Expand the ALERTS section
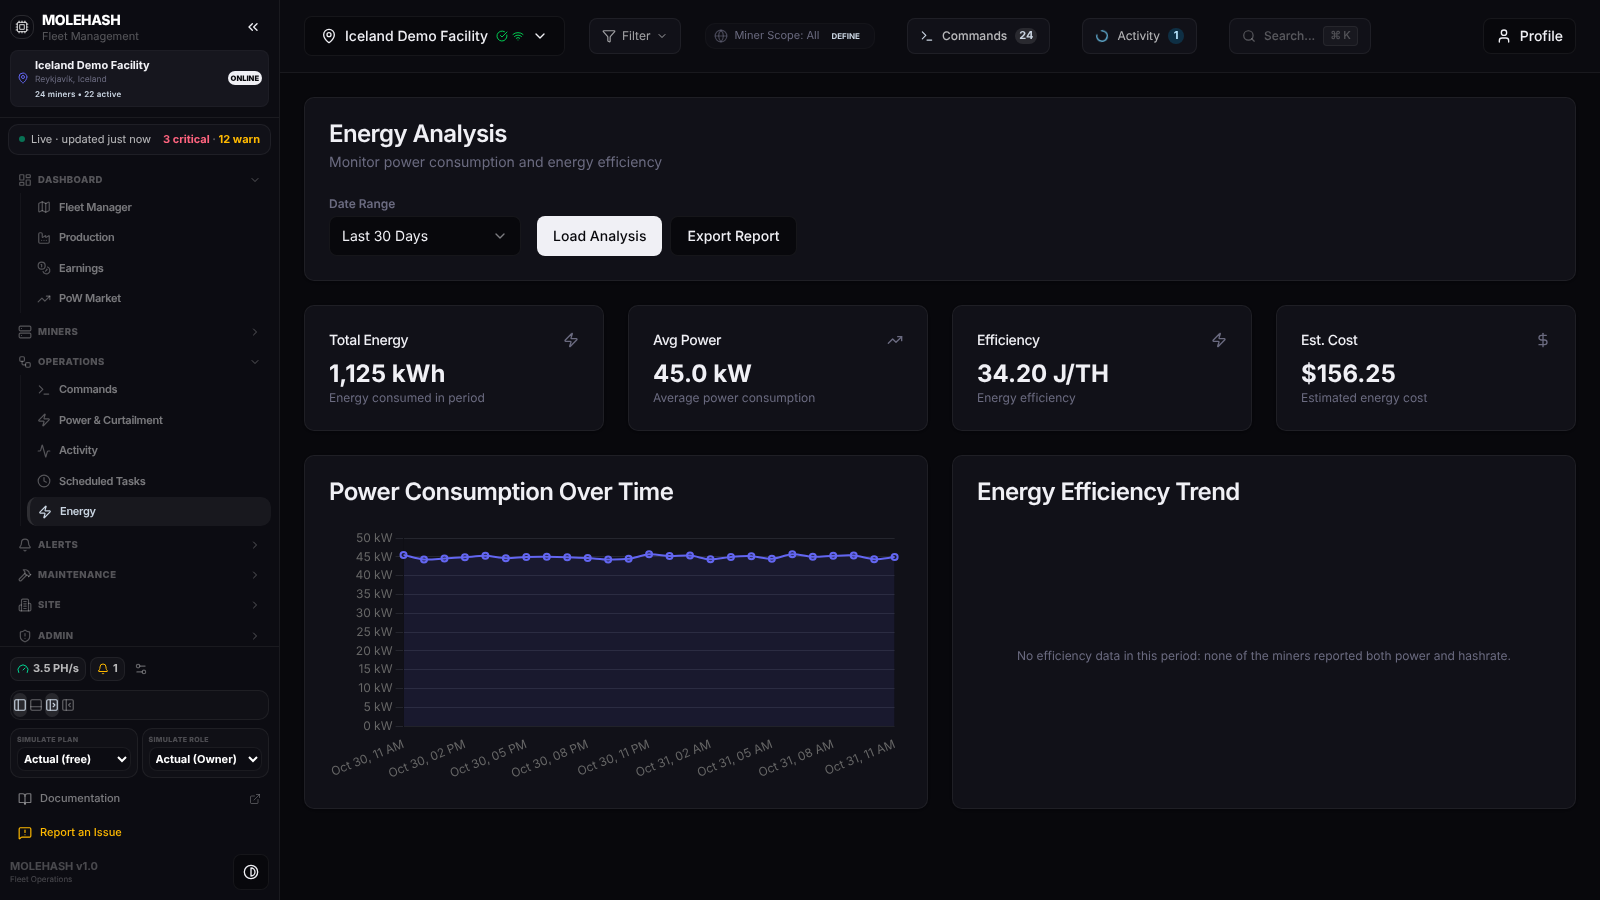Viewport: 1600px width, 900px height. coord(140,544)
